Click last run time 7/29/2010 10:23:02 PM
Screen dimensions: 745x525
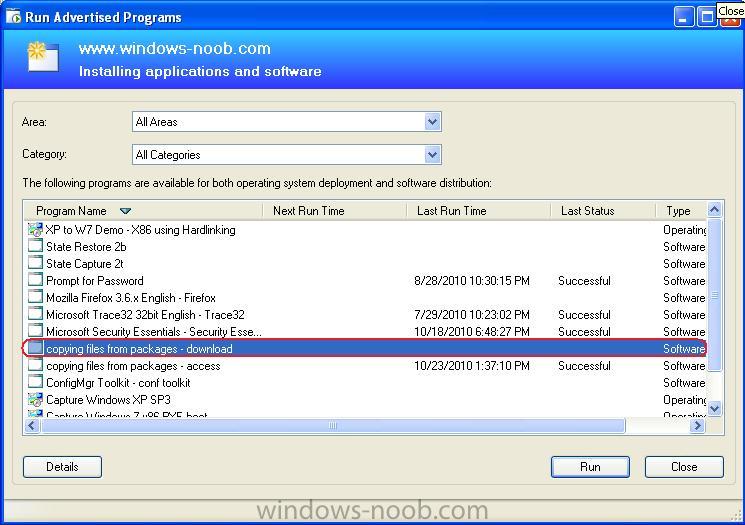(x=472, y=315)
